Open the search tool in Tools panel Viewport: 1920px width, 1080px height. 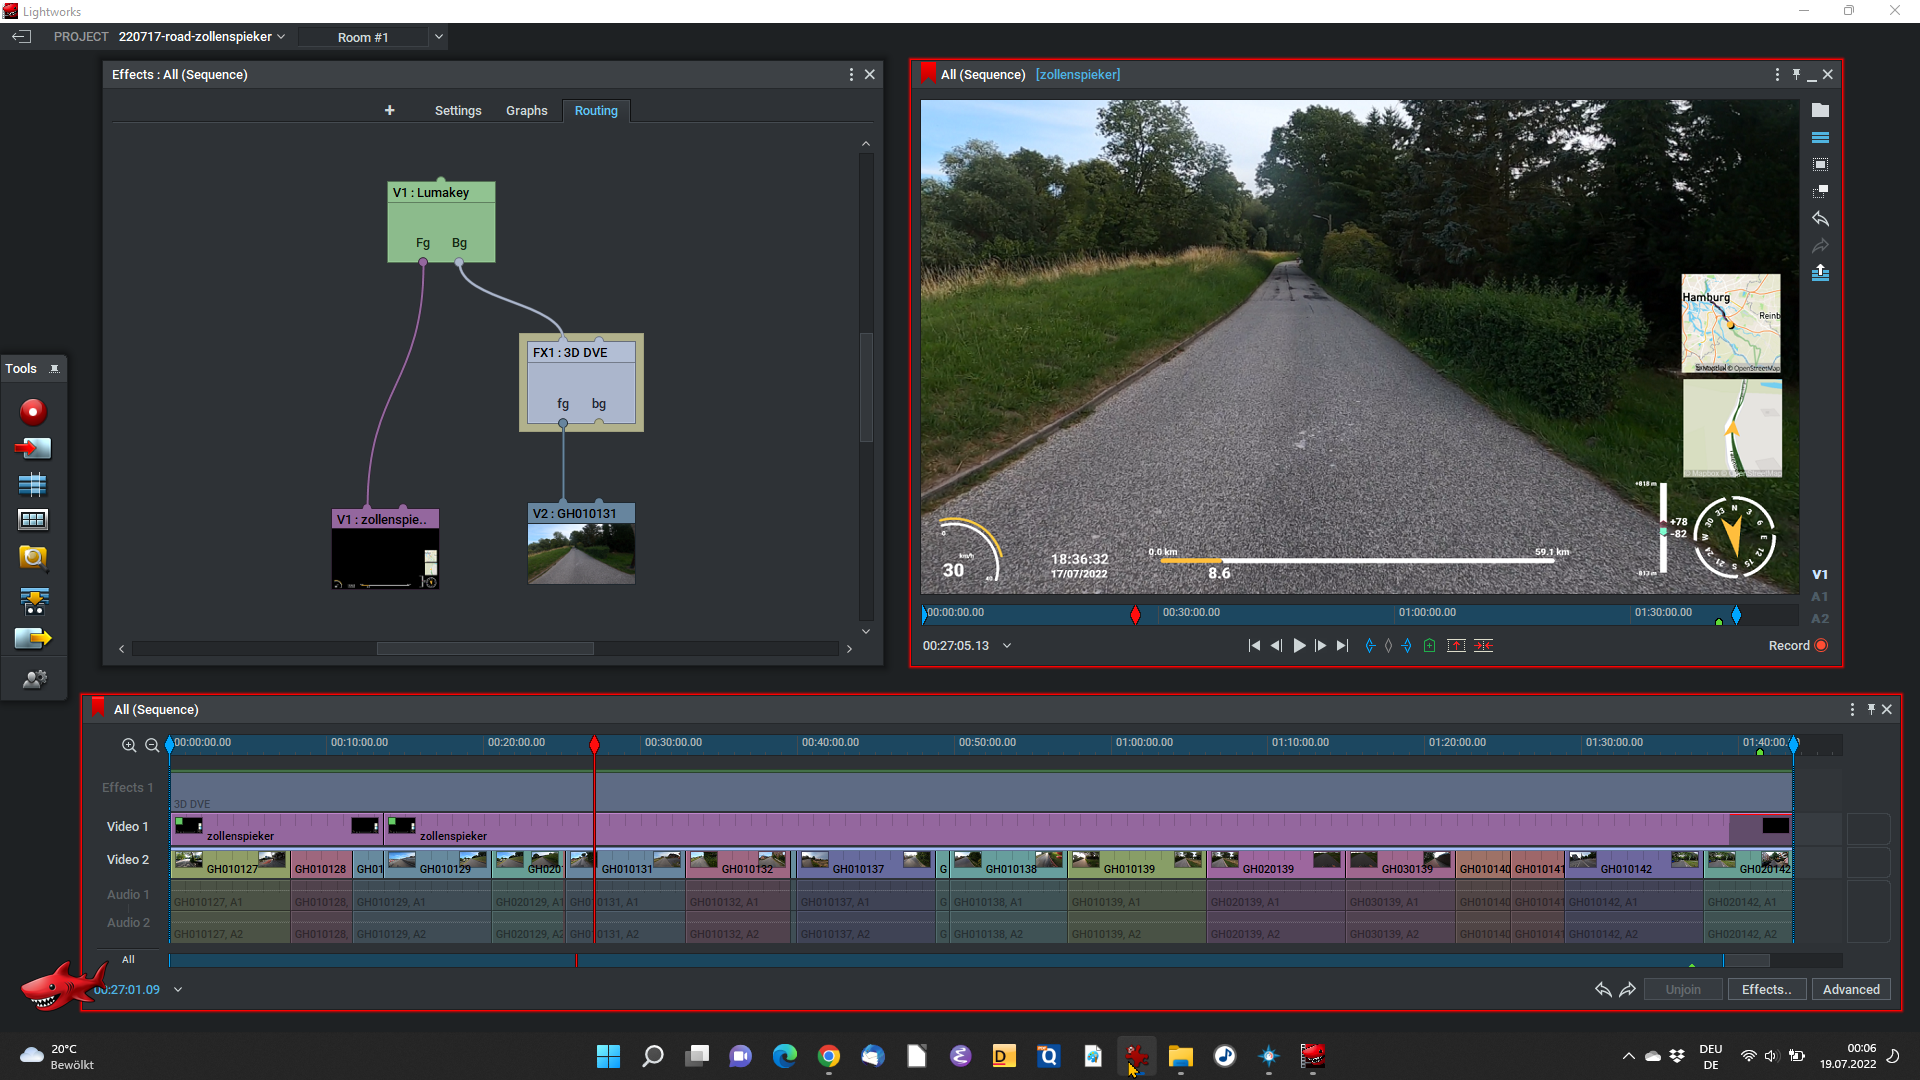coord(33,557)
